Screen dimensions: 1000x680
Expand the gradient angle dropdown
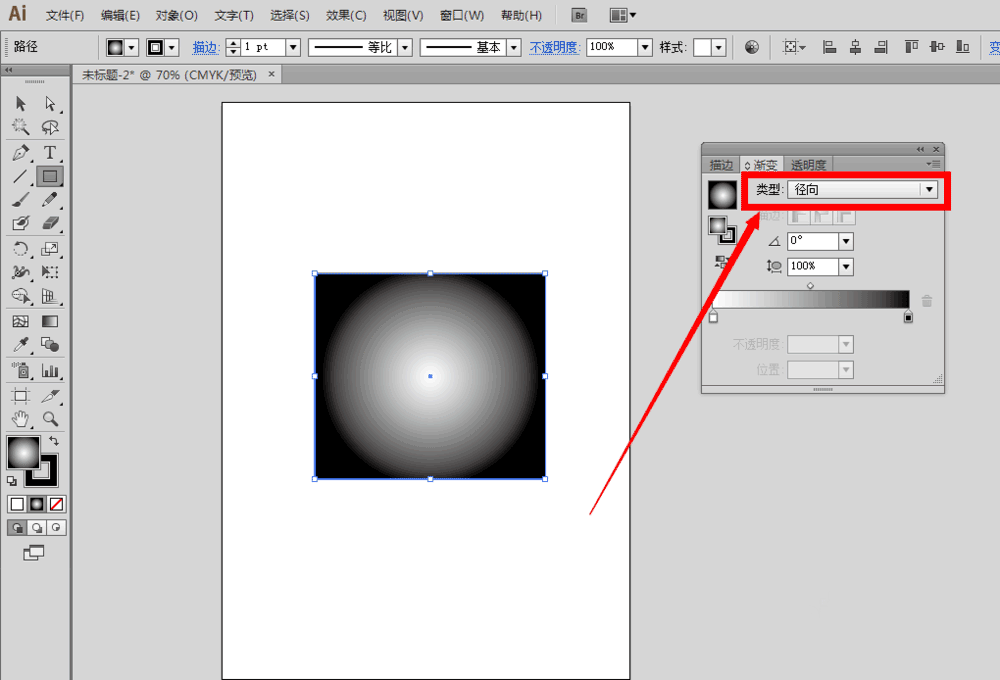coord(846,241)
